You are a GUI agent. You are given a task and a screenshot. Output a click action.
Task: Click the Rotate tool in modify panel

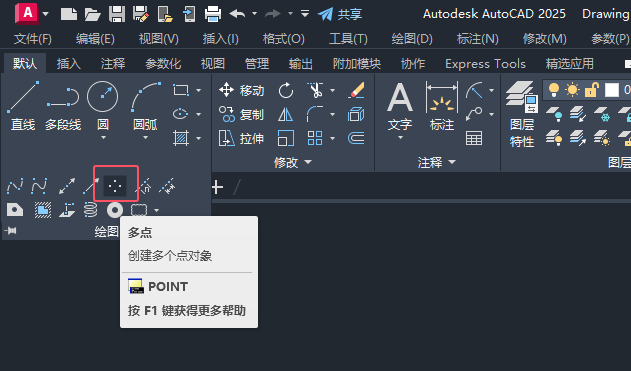pyautogui.click(x=286, y=90)
